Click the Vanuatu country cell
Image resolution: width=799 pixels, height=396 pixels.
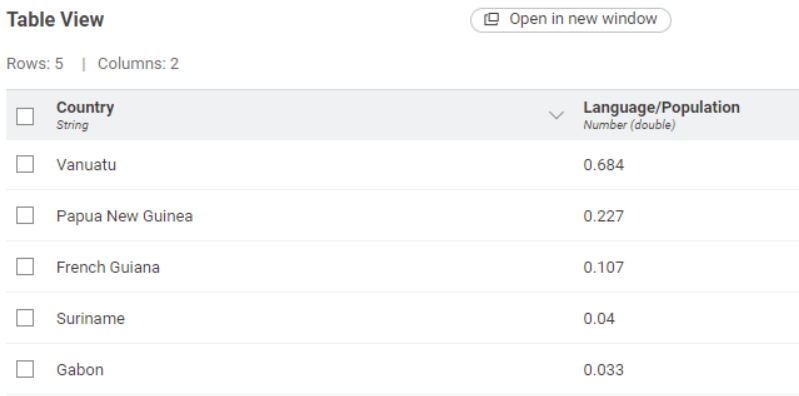[86, 165]
